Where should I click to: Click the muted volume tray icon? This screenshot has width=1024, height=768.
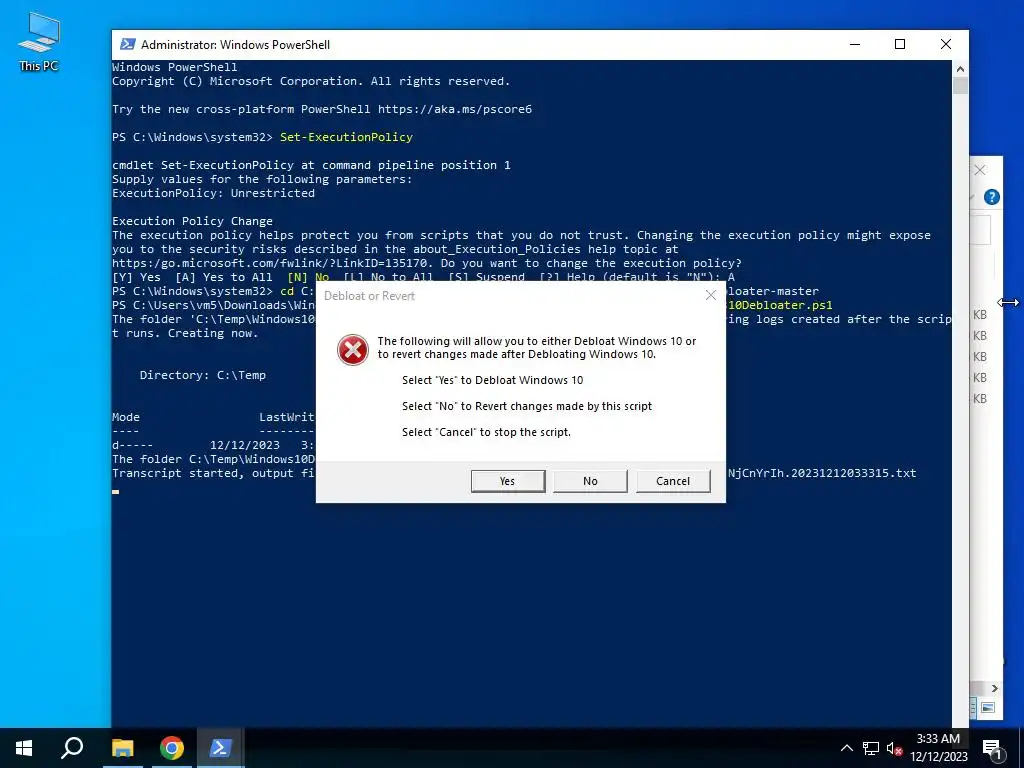(x=894, y=748)
